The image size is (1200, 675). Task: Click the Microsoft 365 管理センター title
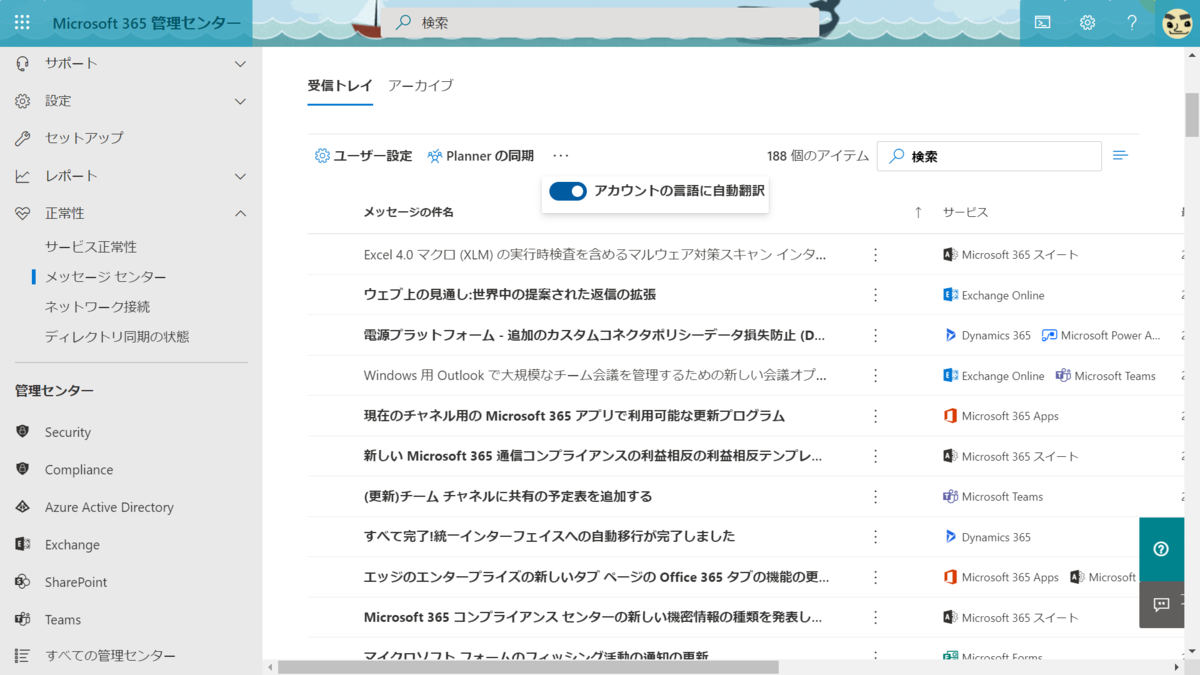tap(146, 23)
